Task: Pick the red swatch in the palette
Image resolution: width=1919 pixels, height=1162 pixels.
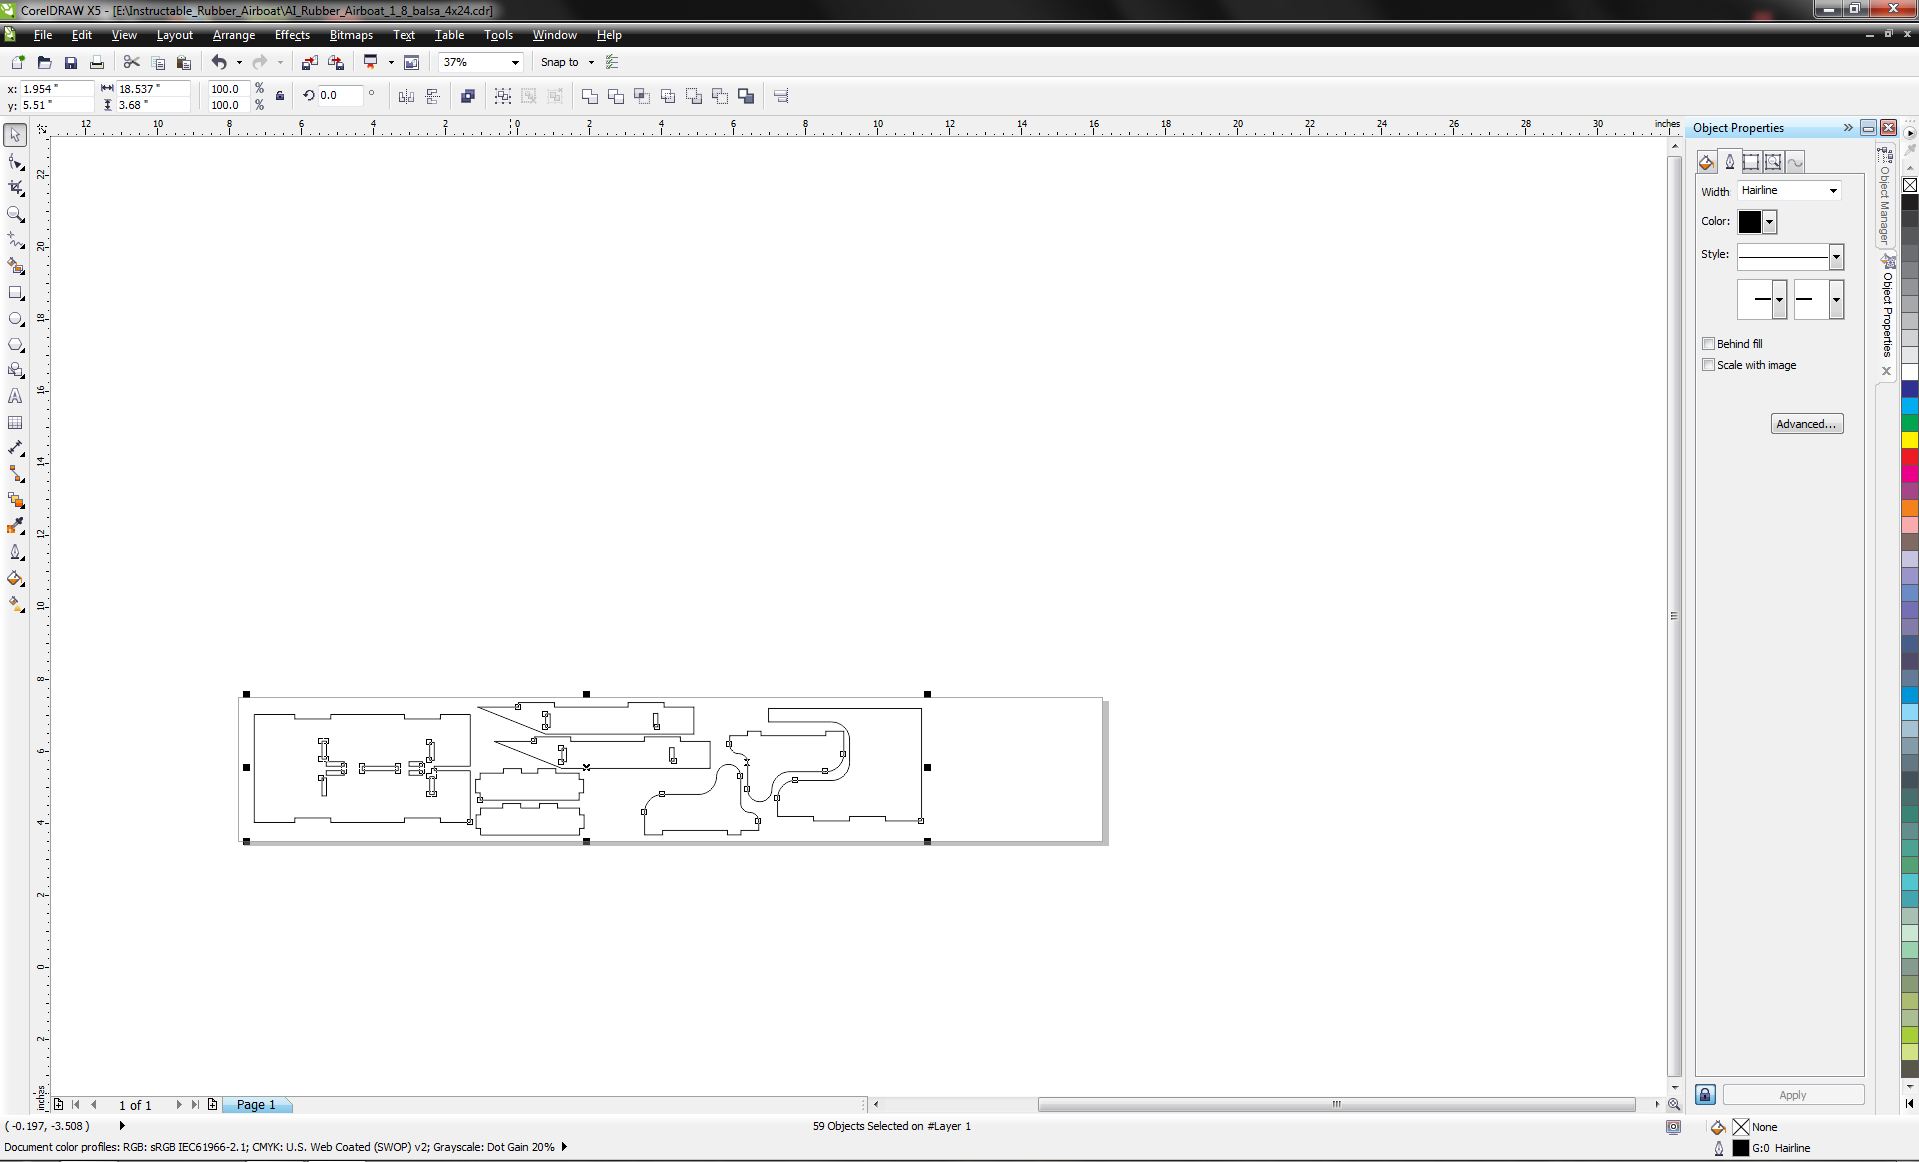Action: click(1910, 457)
